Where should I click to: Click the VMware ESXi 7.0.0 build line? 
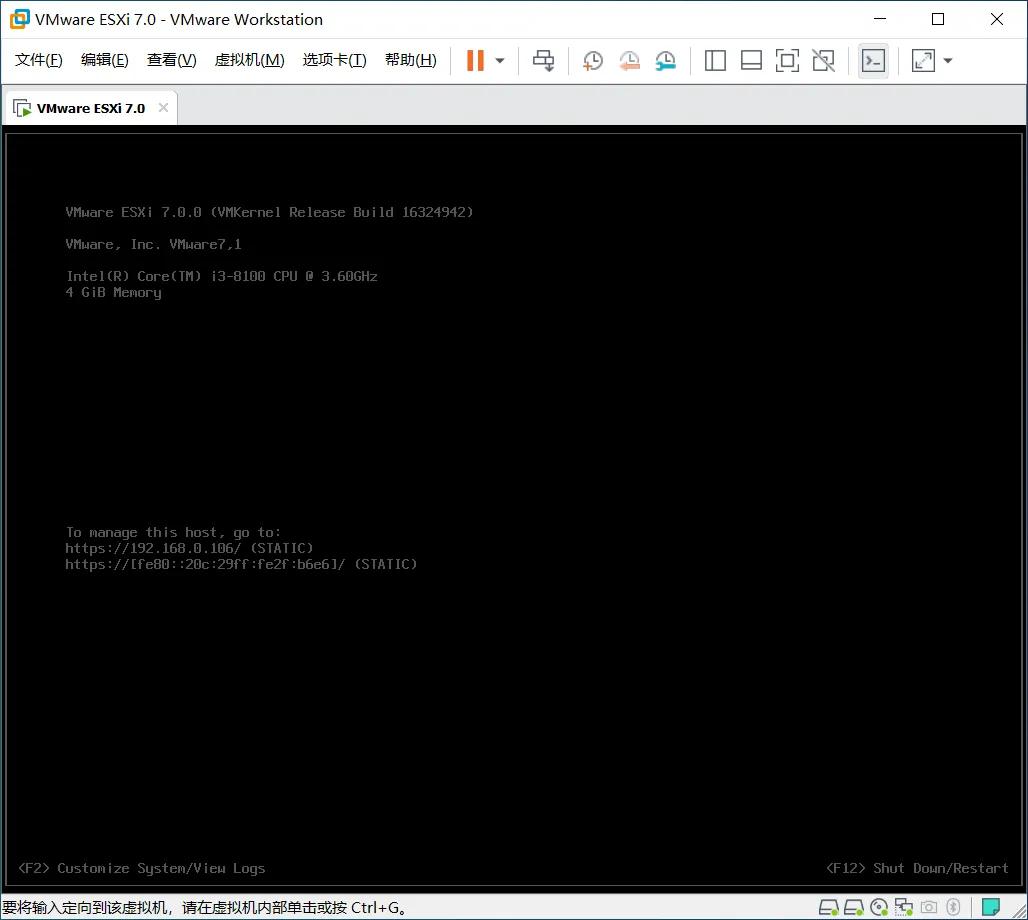269,212
